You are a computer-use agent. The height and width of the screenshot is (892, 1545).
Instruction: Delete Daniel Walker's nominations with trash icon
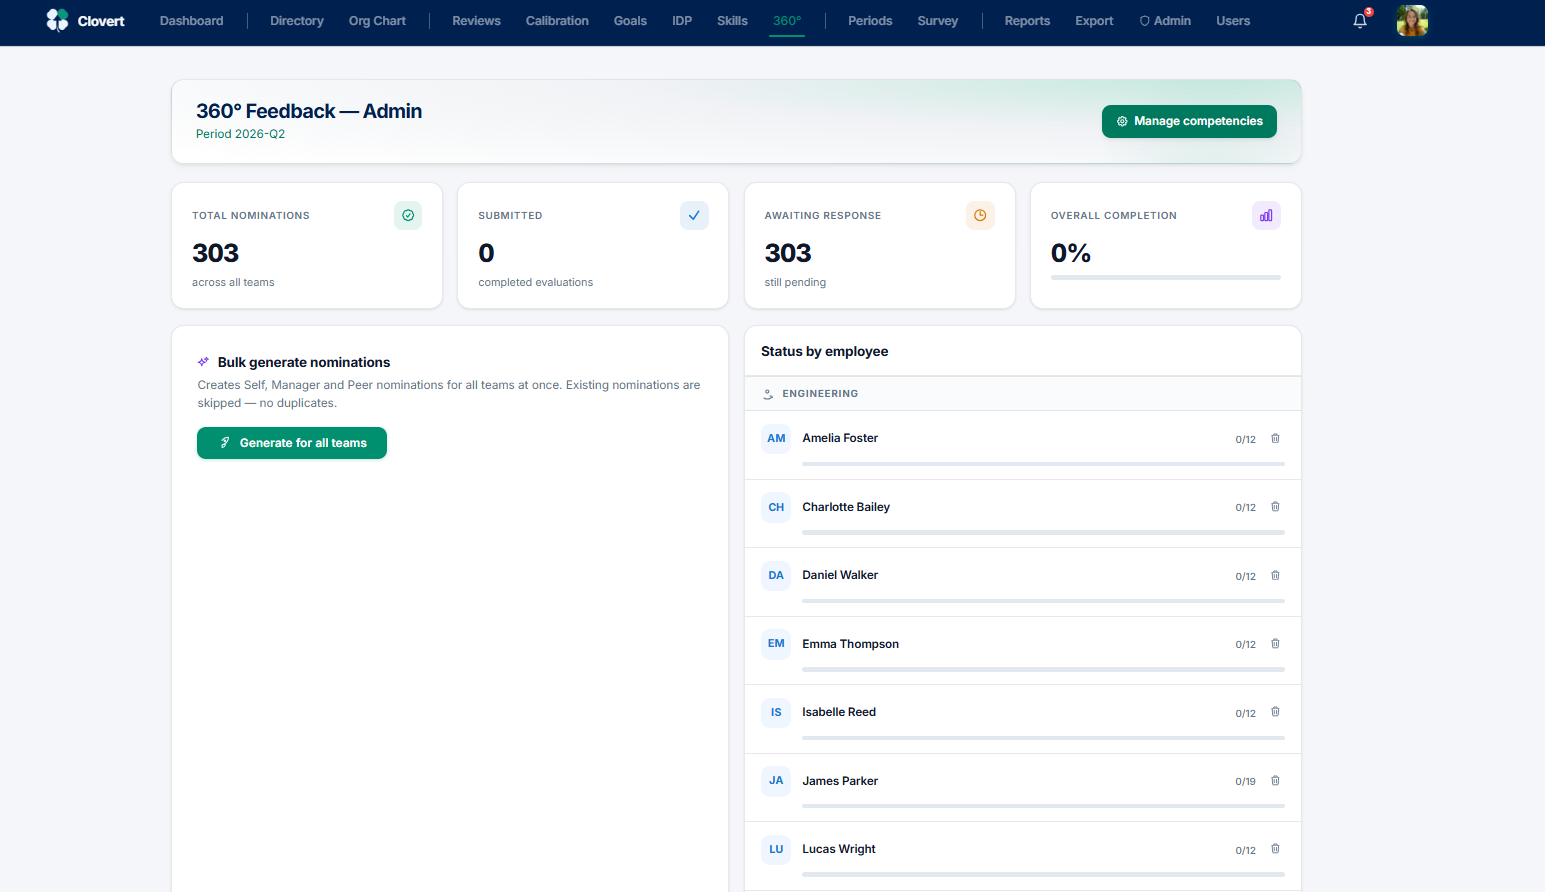[x=1275, y=575]
